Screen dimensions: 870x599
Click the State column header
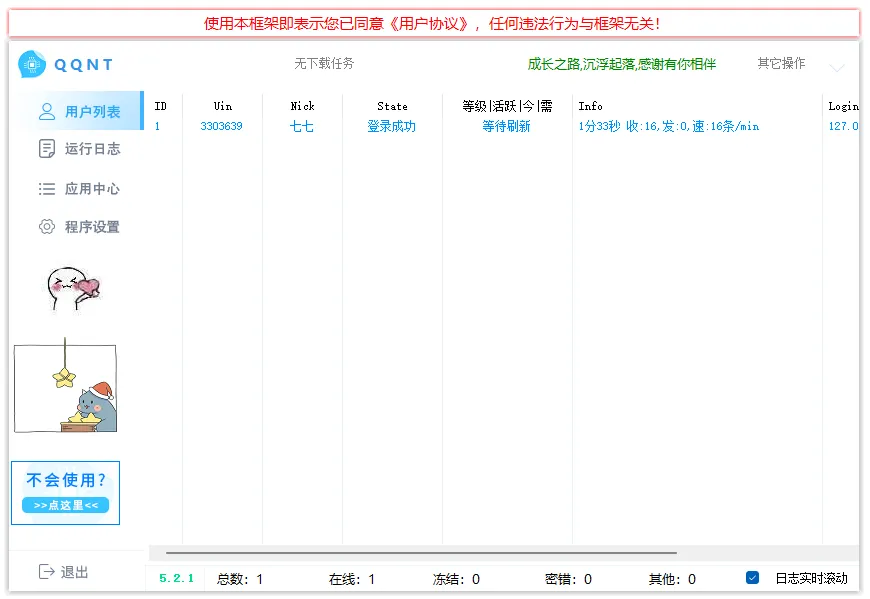tap(392, 106)
